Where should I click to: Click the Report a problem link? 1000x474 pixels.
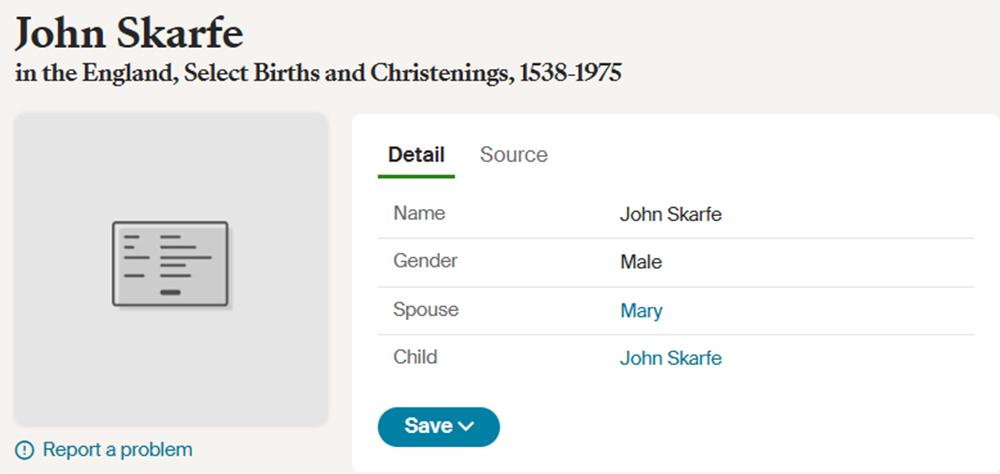coord(117,450)
